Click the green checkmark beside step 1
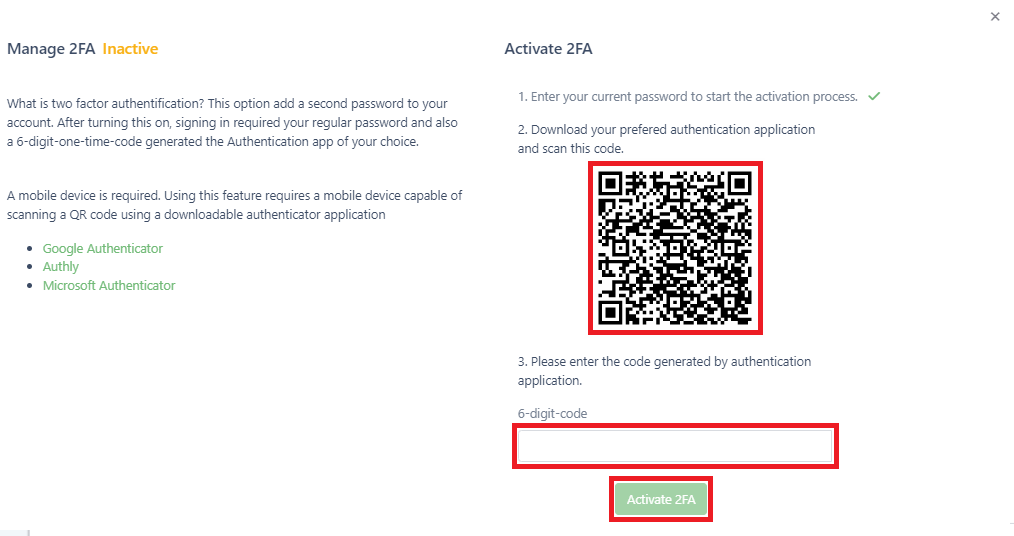 pyautogui.click(x=874, y=96)
